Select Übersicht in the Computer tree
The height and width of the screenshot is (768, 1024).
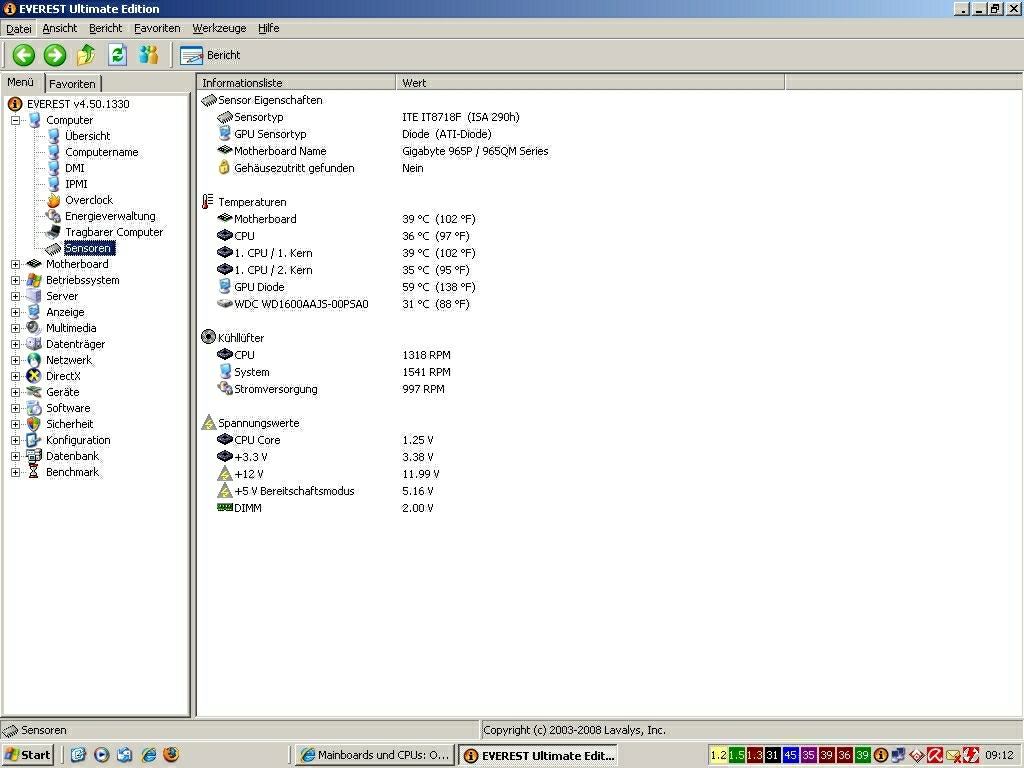click(88, 136)
